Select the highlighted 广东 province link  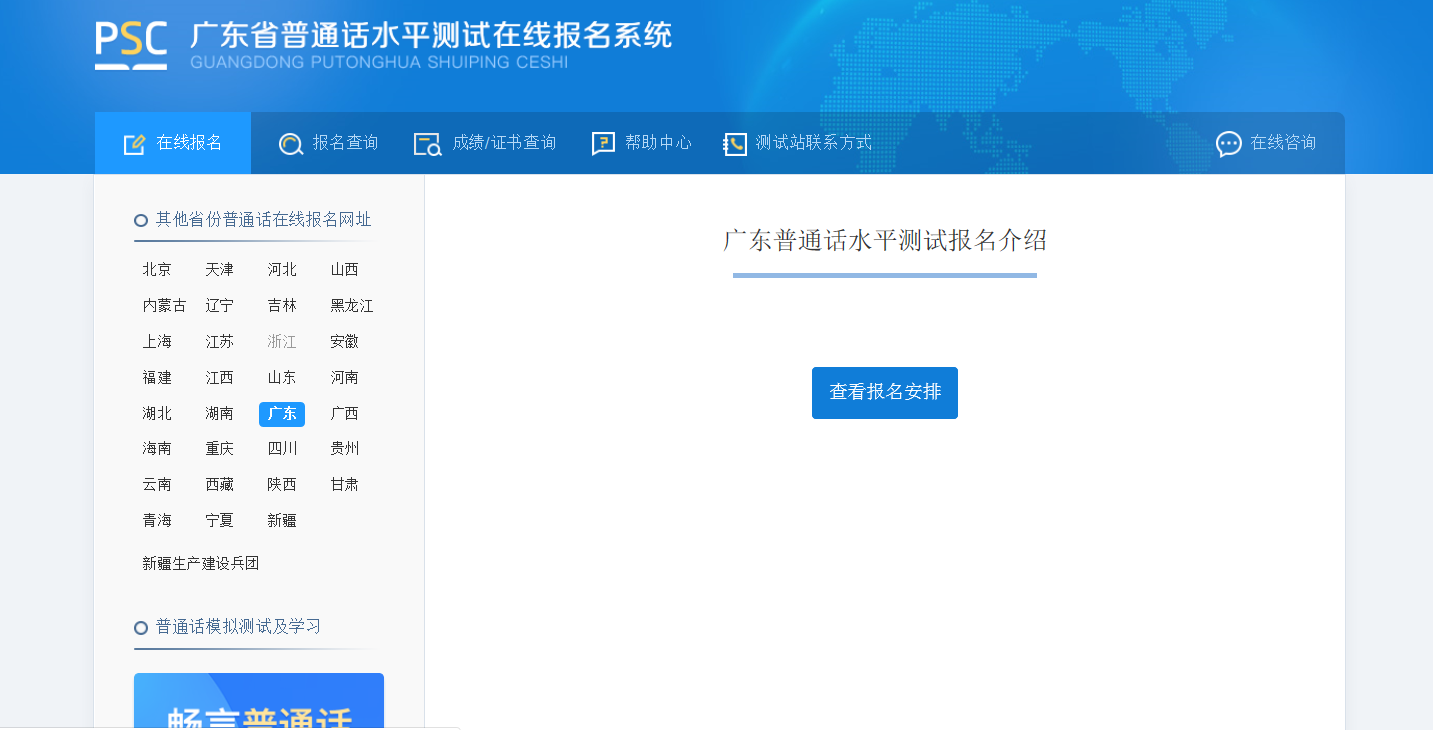[282, 414]
